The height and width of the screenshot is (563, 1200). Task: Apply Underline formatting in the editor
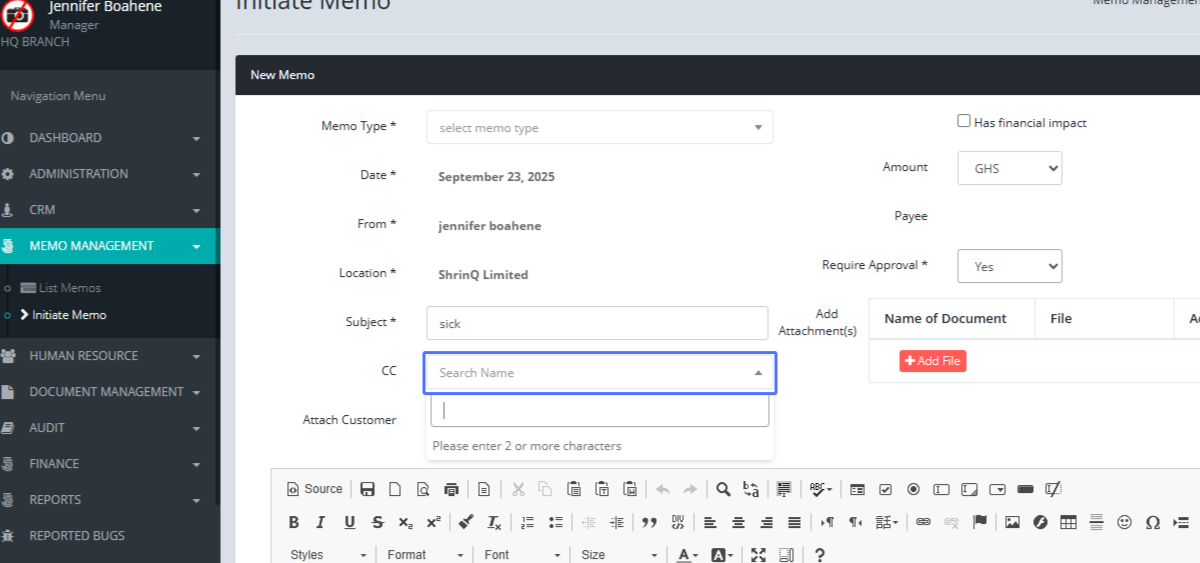tap(349, 522)
